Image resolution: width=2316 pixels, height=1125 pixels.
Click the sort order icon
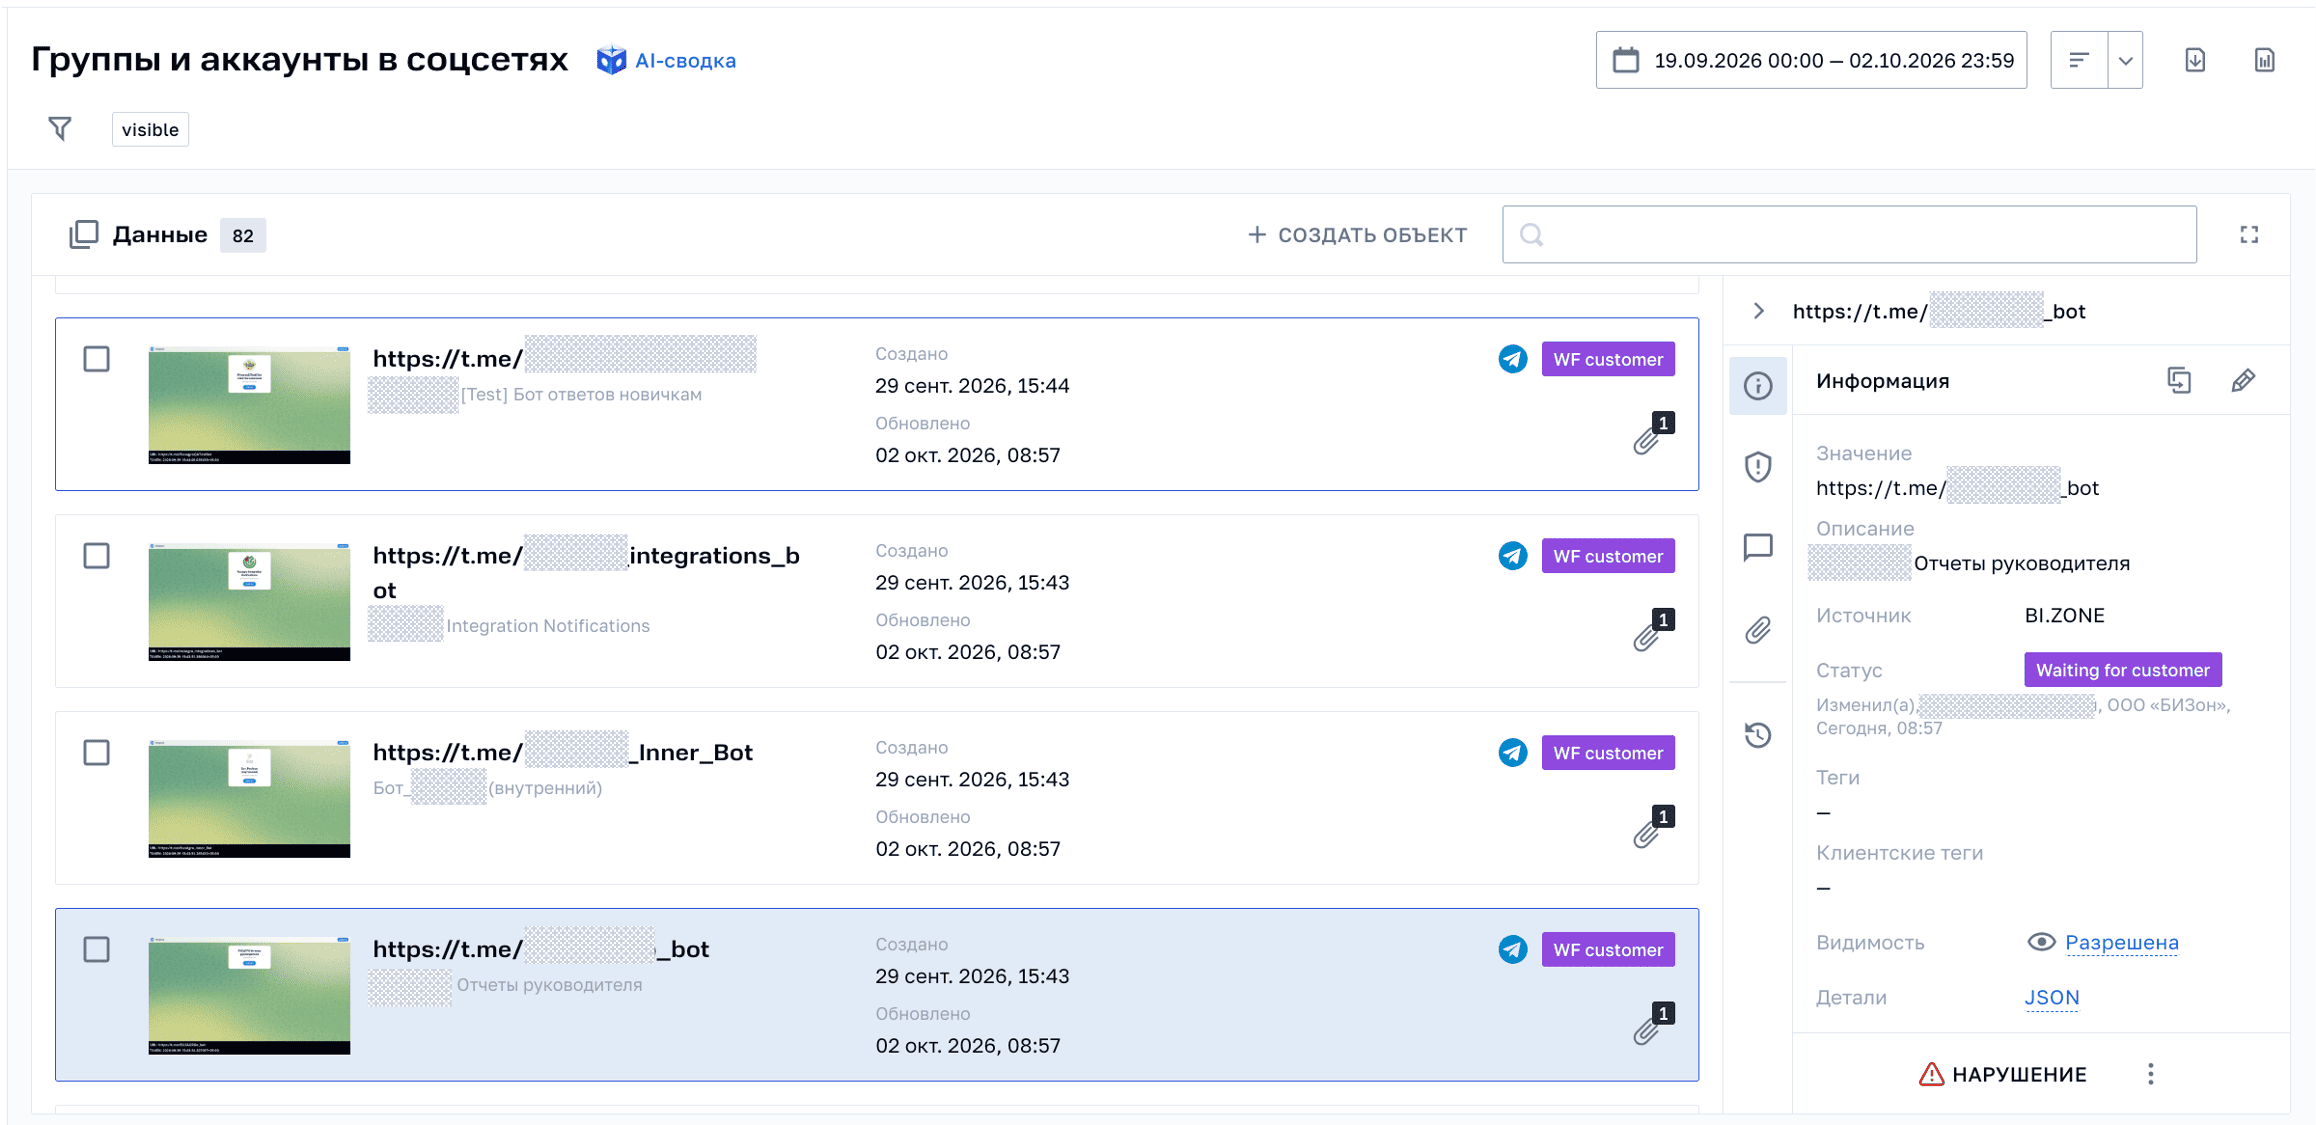tap(2079, 60)
